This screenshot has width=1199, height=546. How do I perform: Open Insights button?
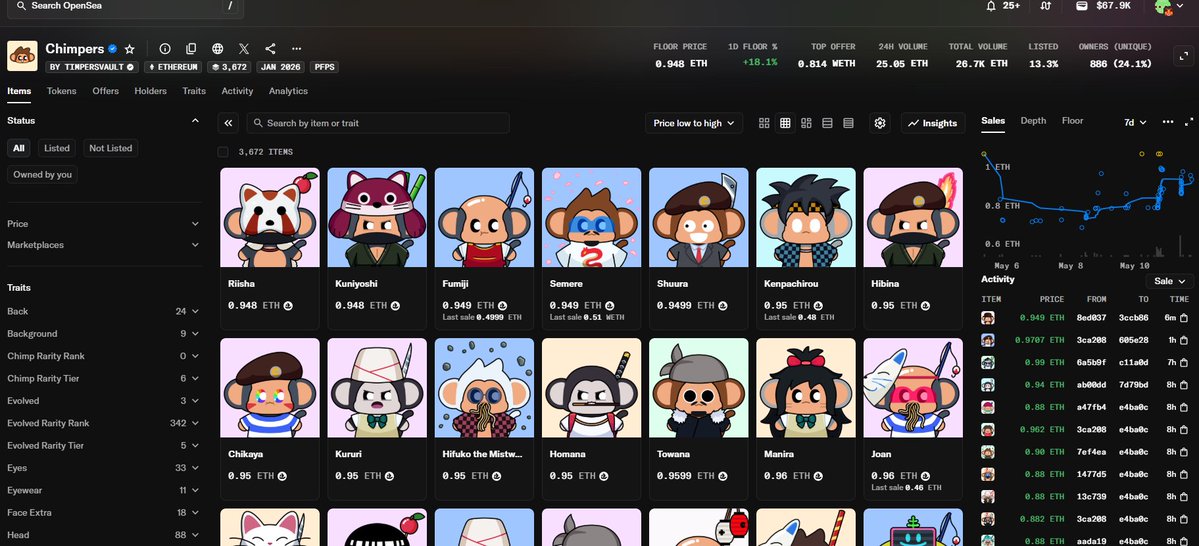point(934,123)
